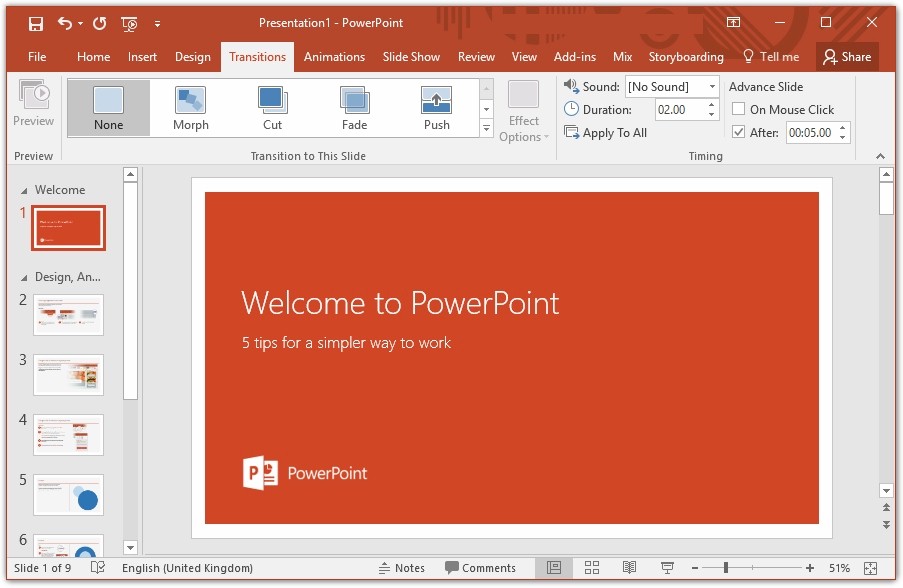Open the Add-ins tab

point(575,56)
